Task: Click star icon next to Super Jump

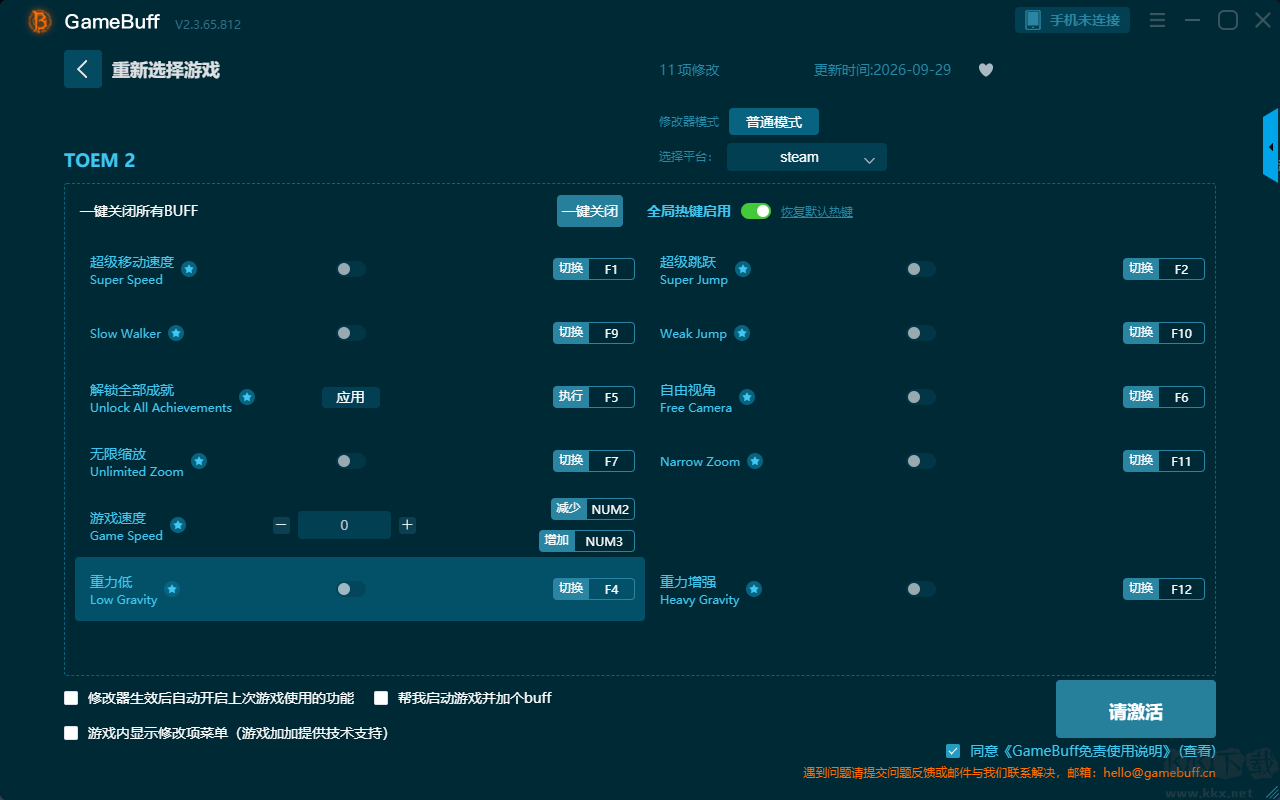Action: [743, 269]
